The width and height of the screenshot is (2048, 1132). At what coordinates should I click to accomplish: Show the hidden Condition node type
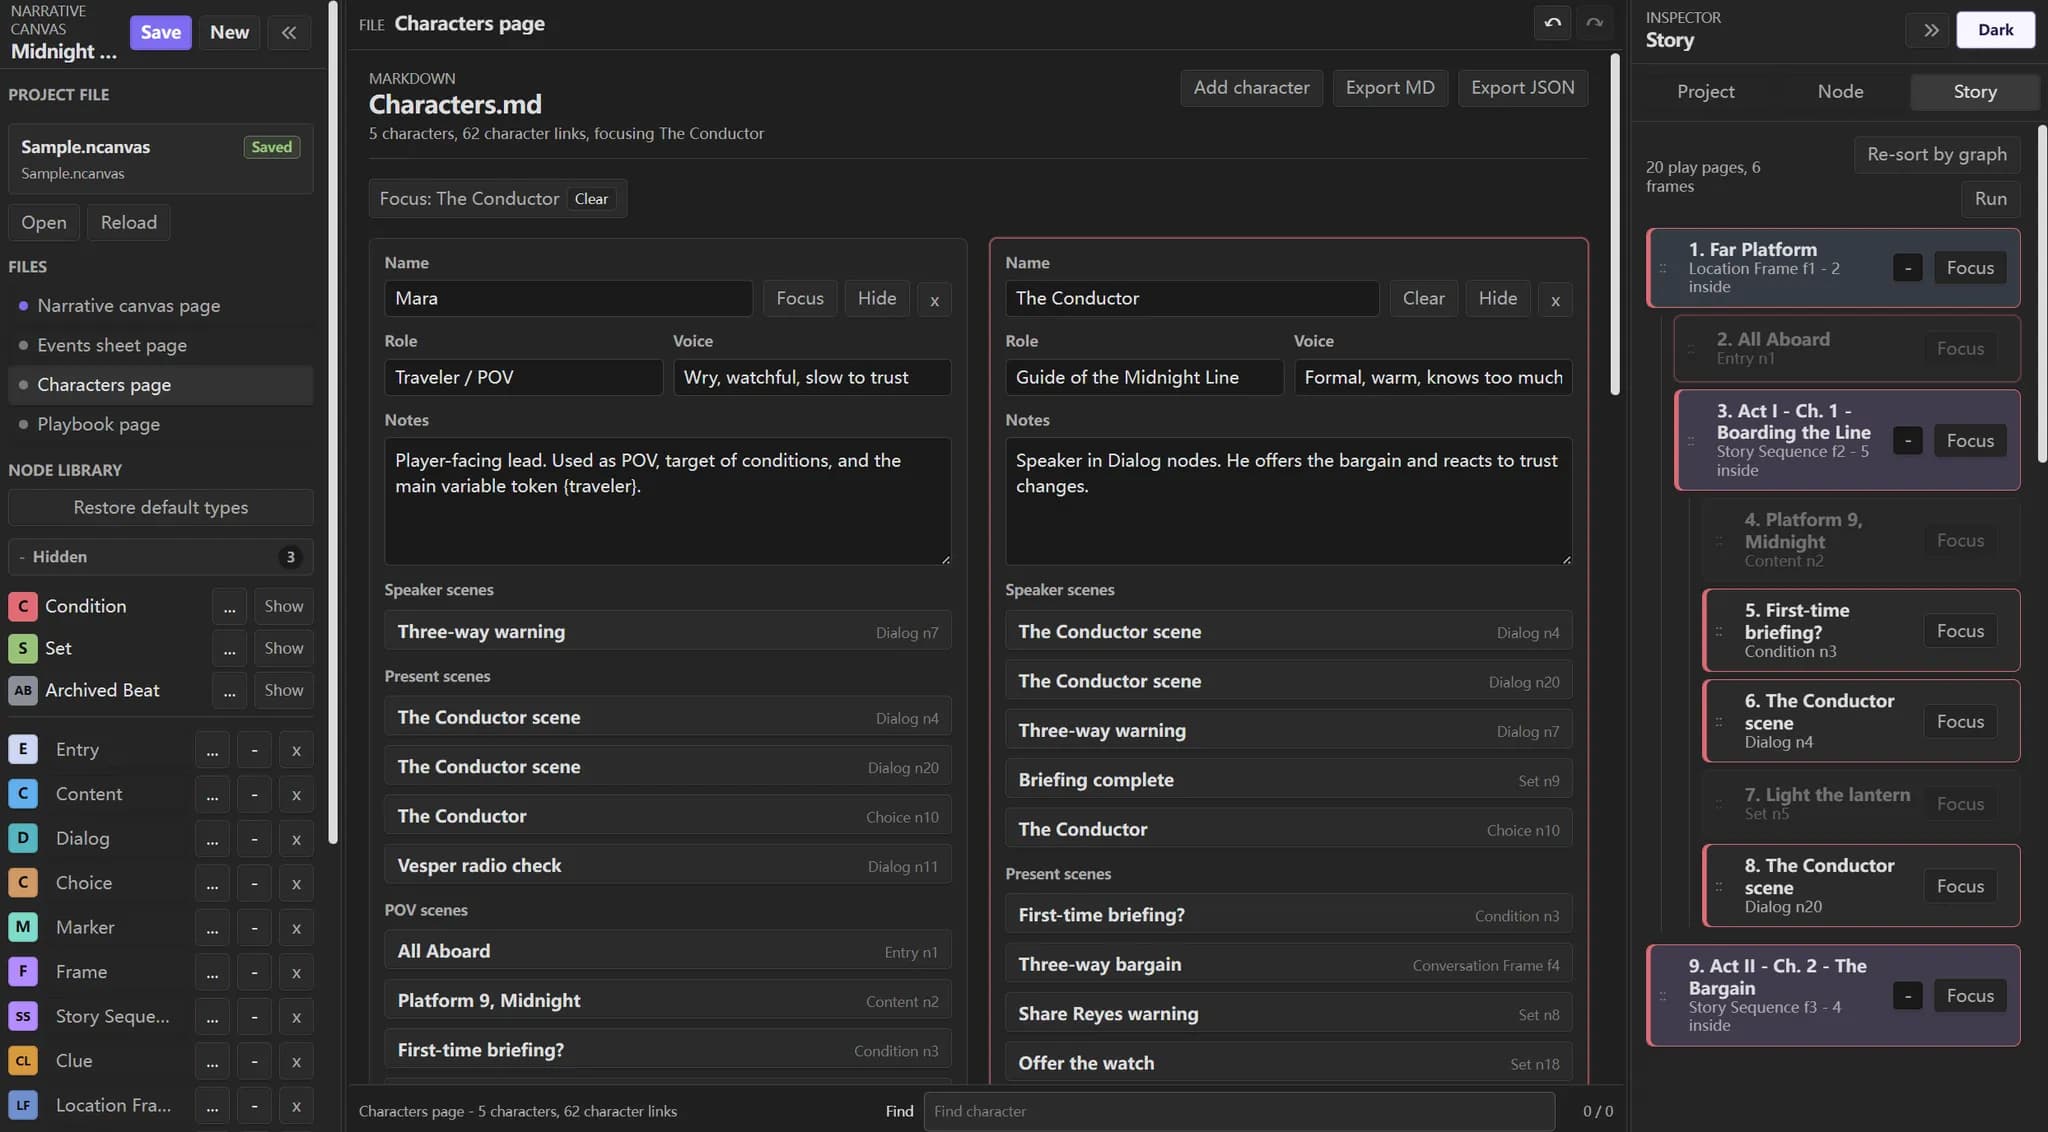(x=284, y=606)
